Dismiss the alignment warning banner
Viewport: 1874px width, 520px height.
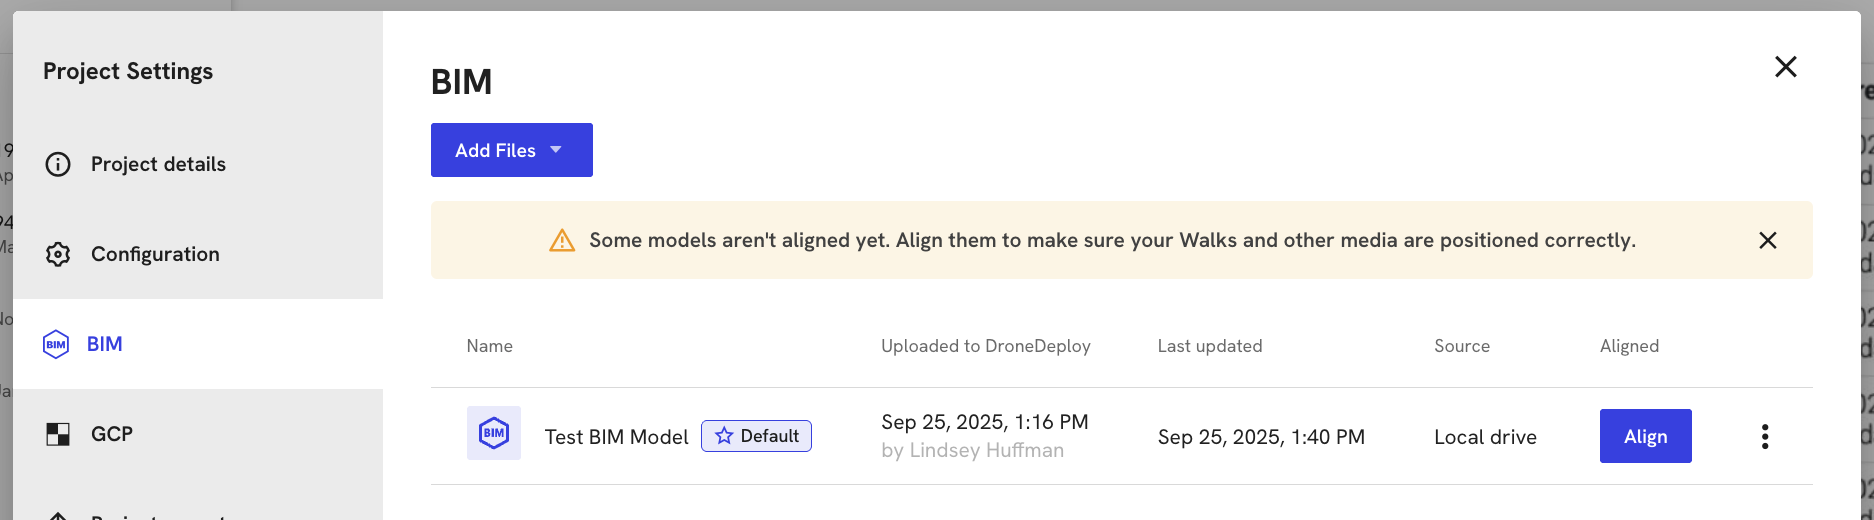point(1768,240)
